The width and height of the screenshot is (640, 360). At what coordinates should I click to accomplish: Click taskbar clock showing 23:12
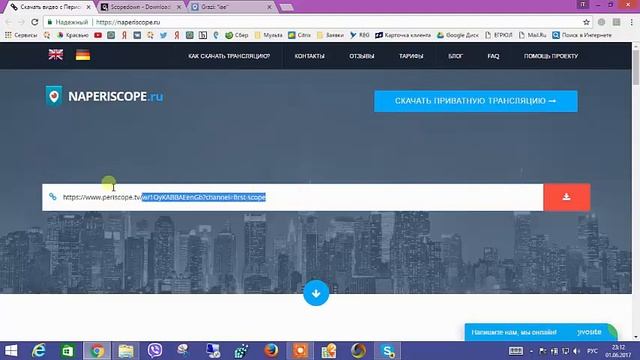point(618,351)
